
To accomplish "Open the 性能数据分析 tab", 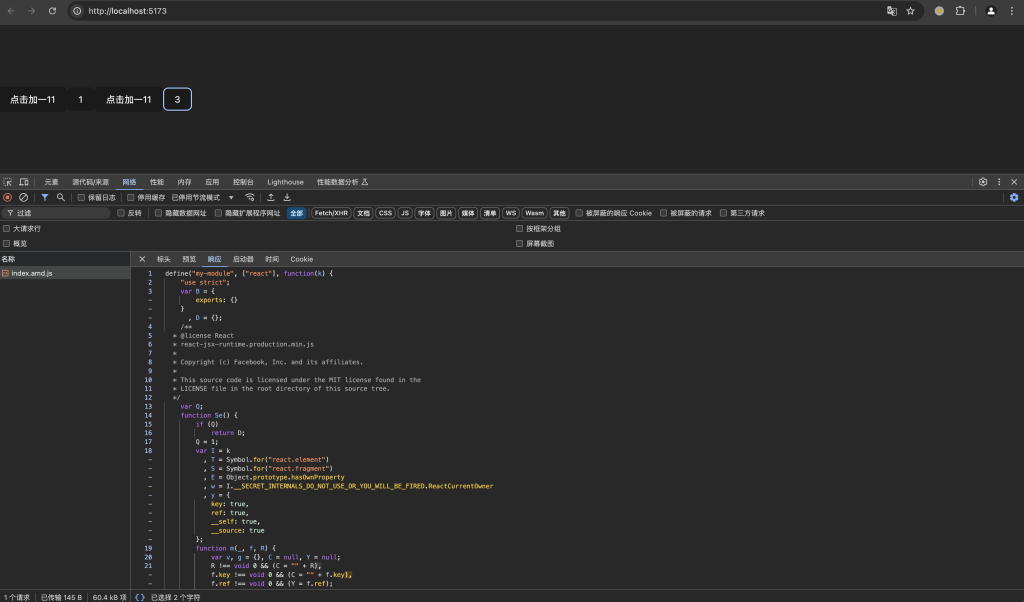I will pos(342,182).
